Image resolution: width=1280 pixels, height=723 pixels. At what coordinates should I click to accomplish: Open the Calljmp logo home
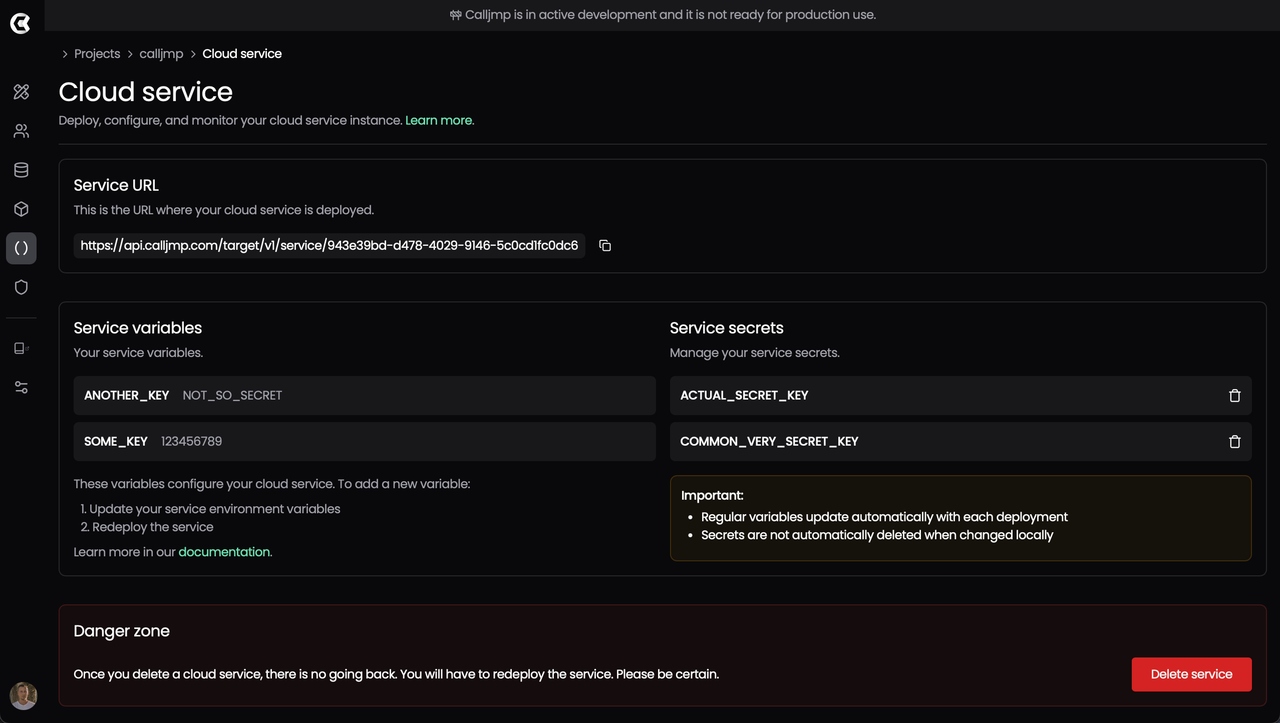20,23
